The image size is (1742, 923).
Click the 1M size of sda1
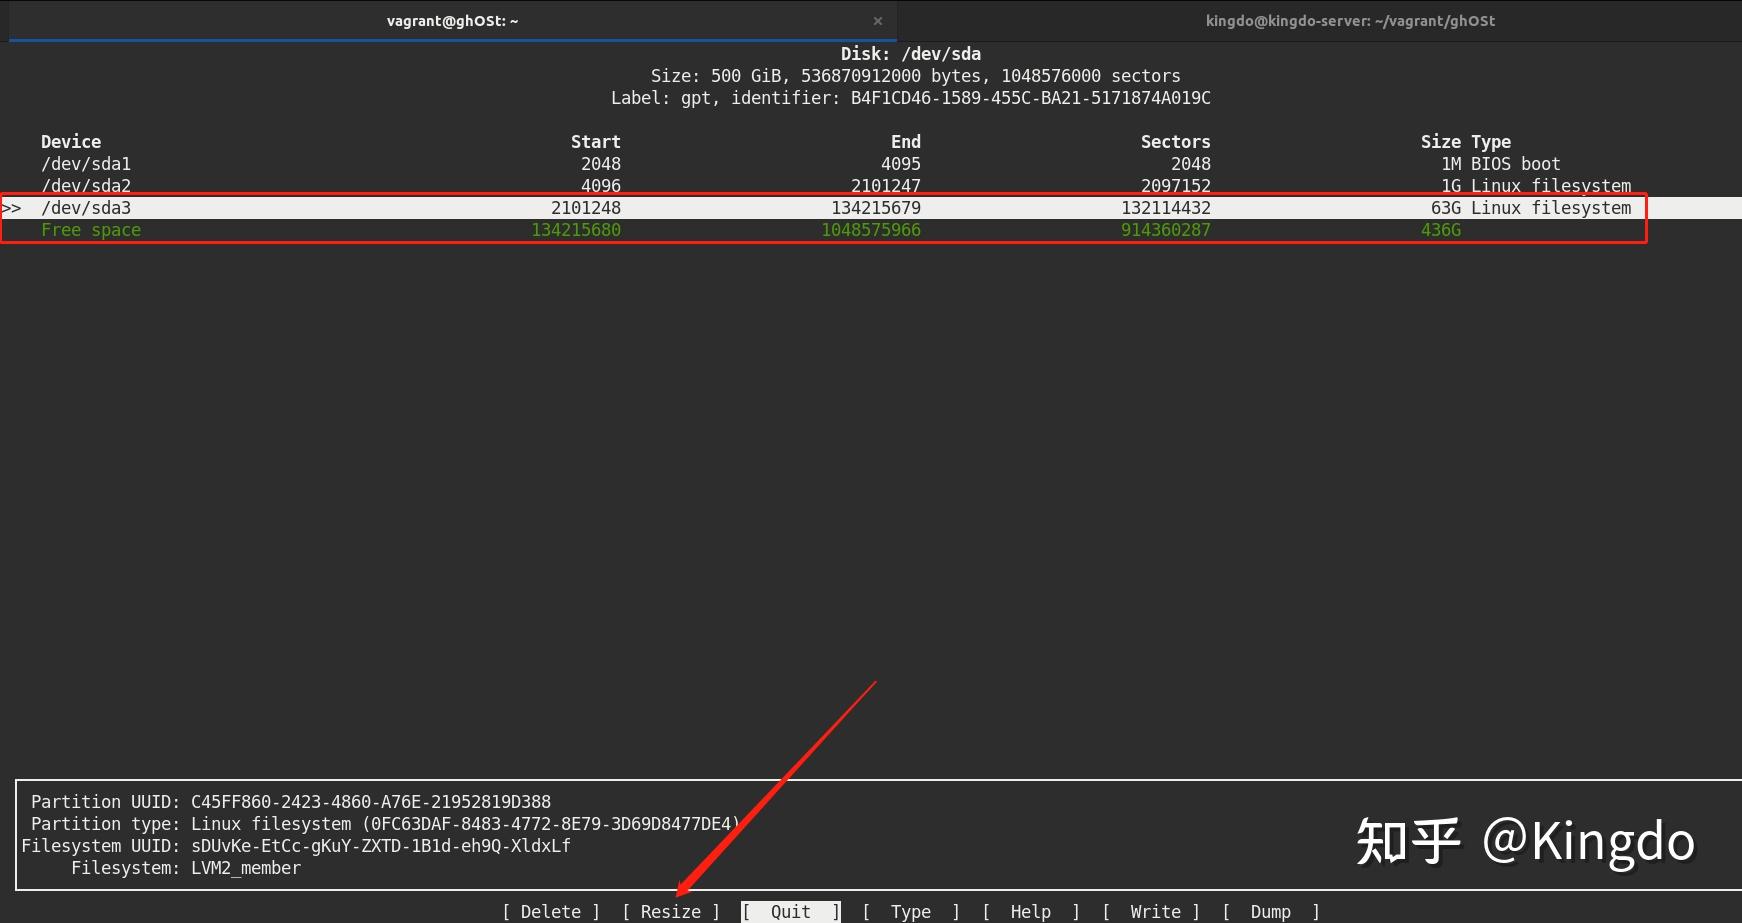(1451, 164)
